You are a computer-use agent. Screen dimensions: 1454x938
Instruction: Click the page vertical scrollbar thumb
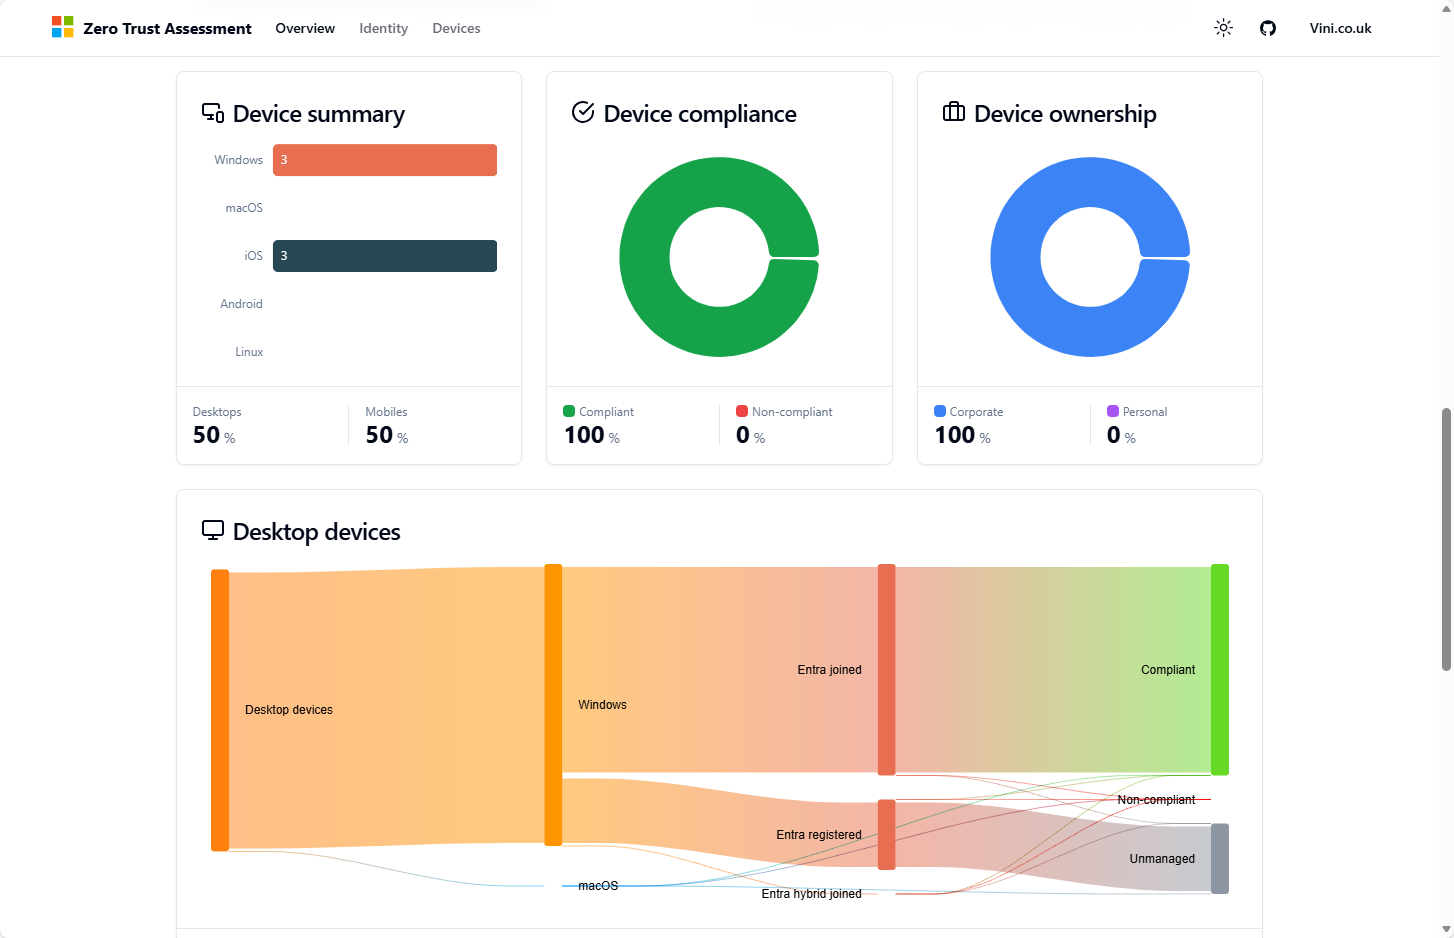click(x=1446, y=540)
